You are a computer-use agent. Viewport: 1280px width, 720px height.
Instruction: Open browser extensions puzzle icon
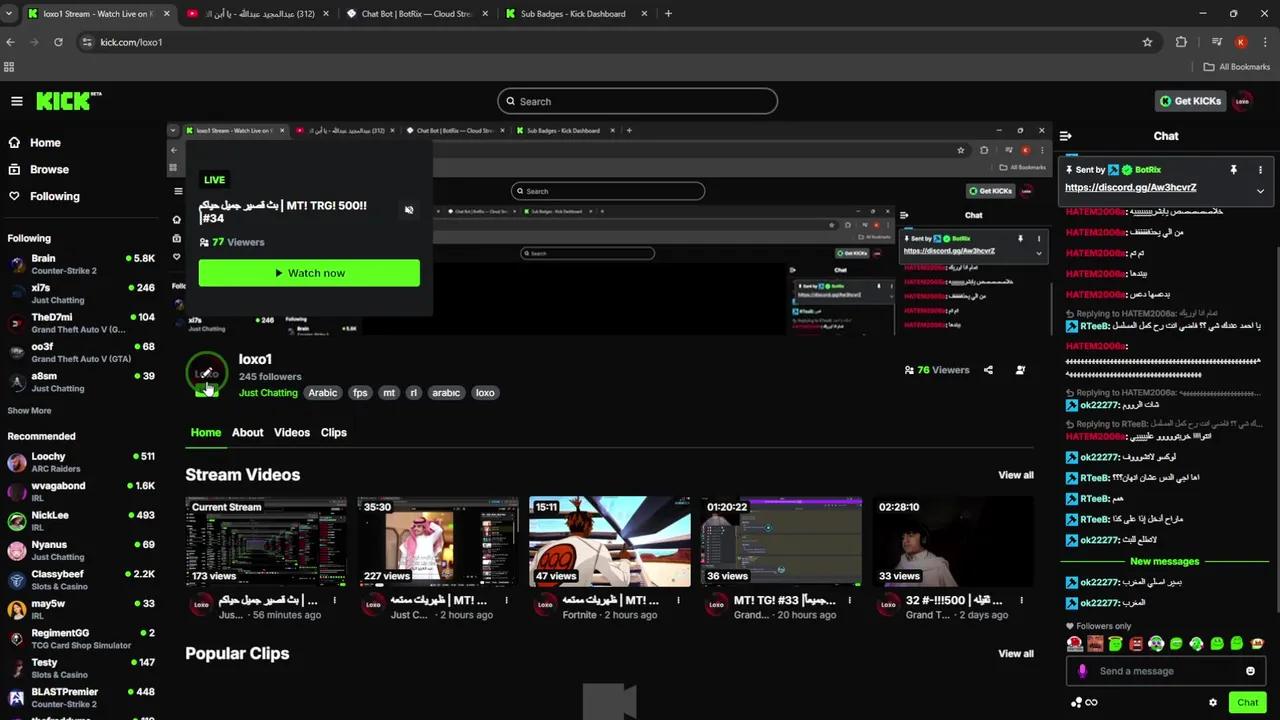pos(1181,42)
